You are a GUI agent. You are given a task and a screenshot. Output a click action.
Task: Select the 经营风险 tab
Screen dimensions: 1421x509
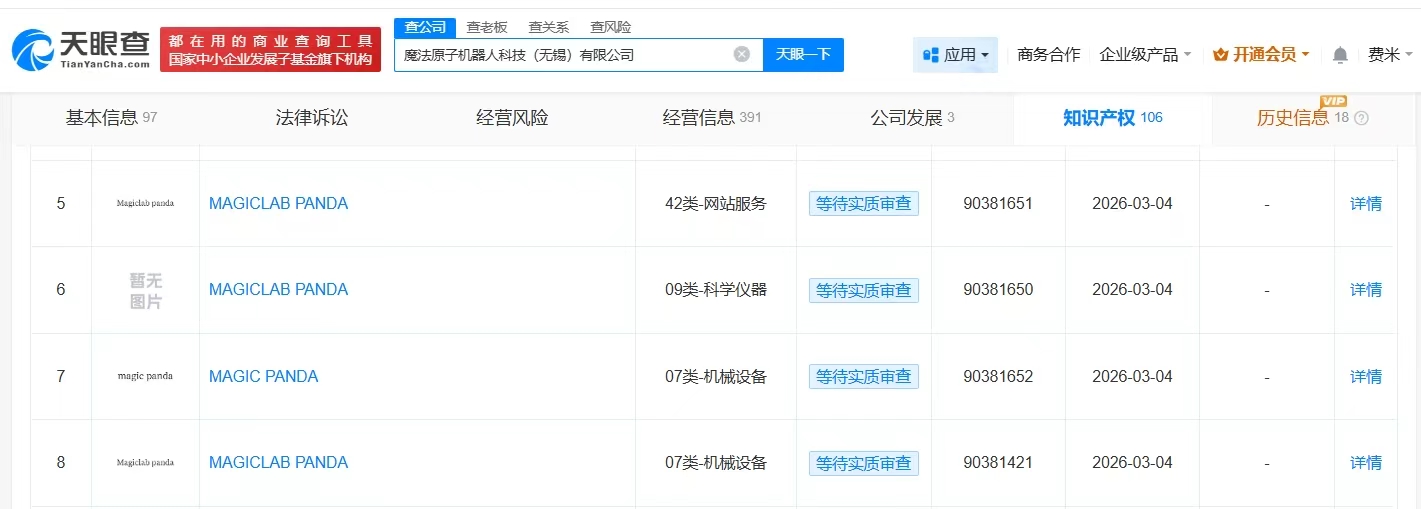click(x=512, y=118)
